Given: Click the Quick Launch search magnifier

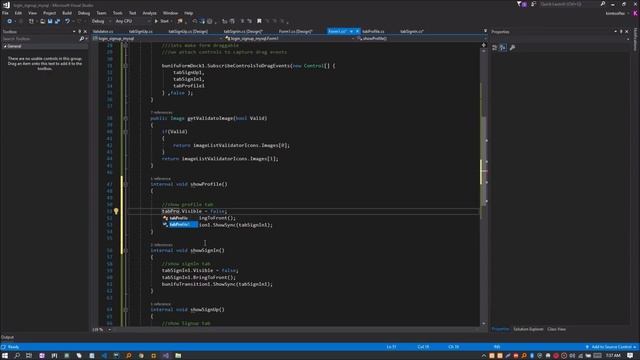Looking at the screenshot, I should [603, 4].
